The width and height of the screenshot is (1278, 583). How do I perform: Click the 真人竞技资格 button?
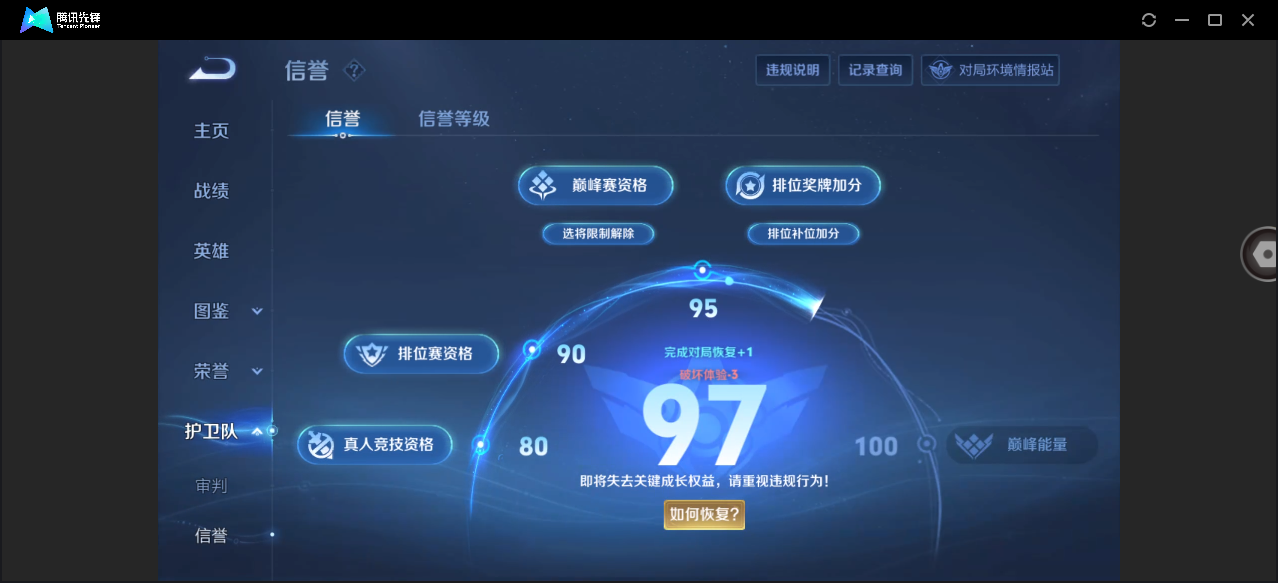tap(375, 445)
